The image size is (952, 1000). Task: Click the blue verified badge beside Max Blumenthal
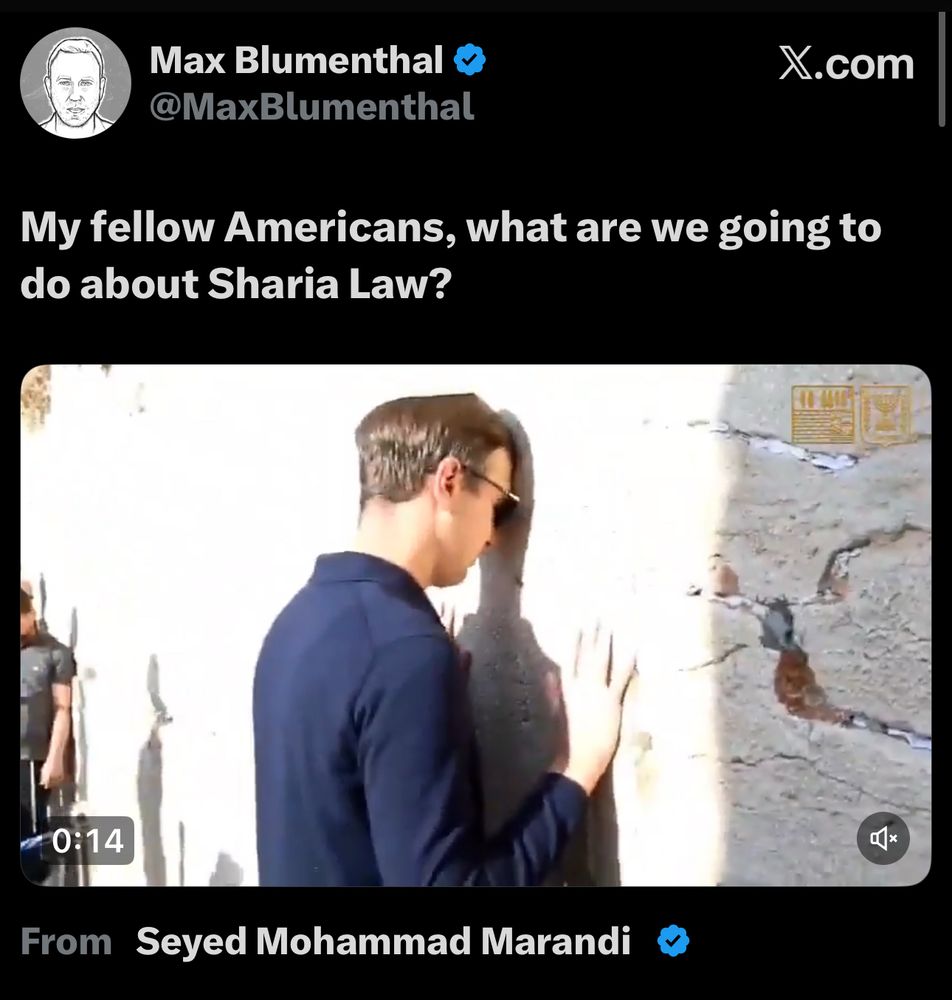[x=469, y=60]
